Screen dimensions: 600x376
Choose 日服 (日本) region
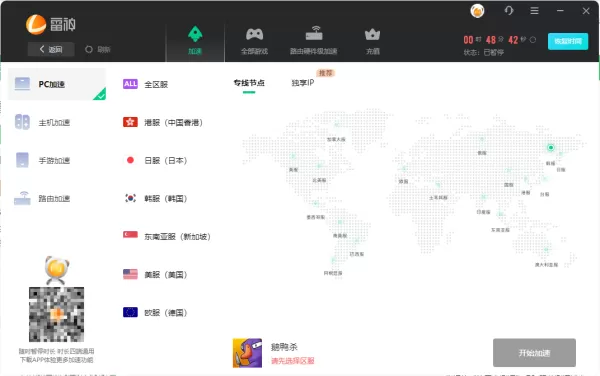(x=155, y=160)
